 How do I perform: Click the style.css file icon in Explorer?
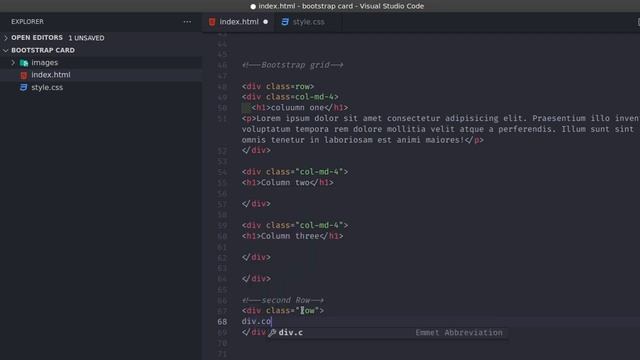(24, 87)
